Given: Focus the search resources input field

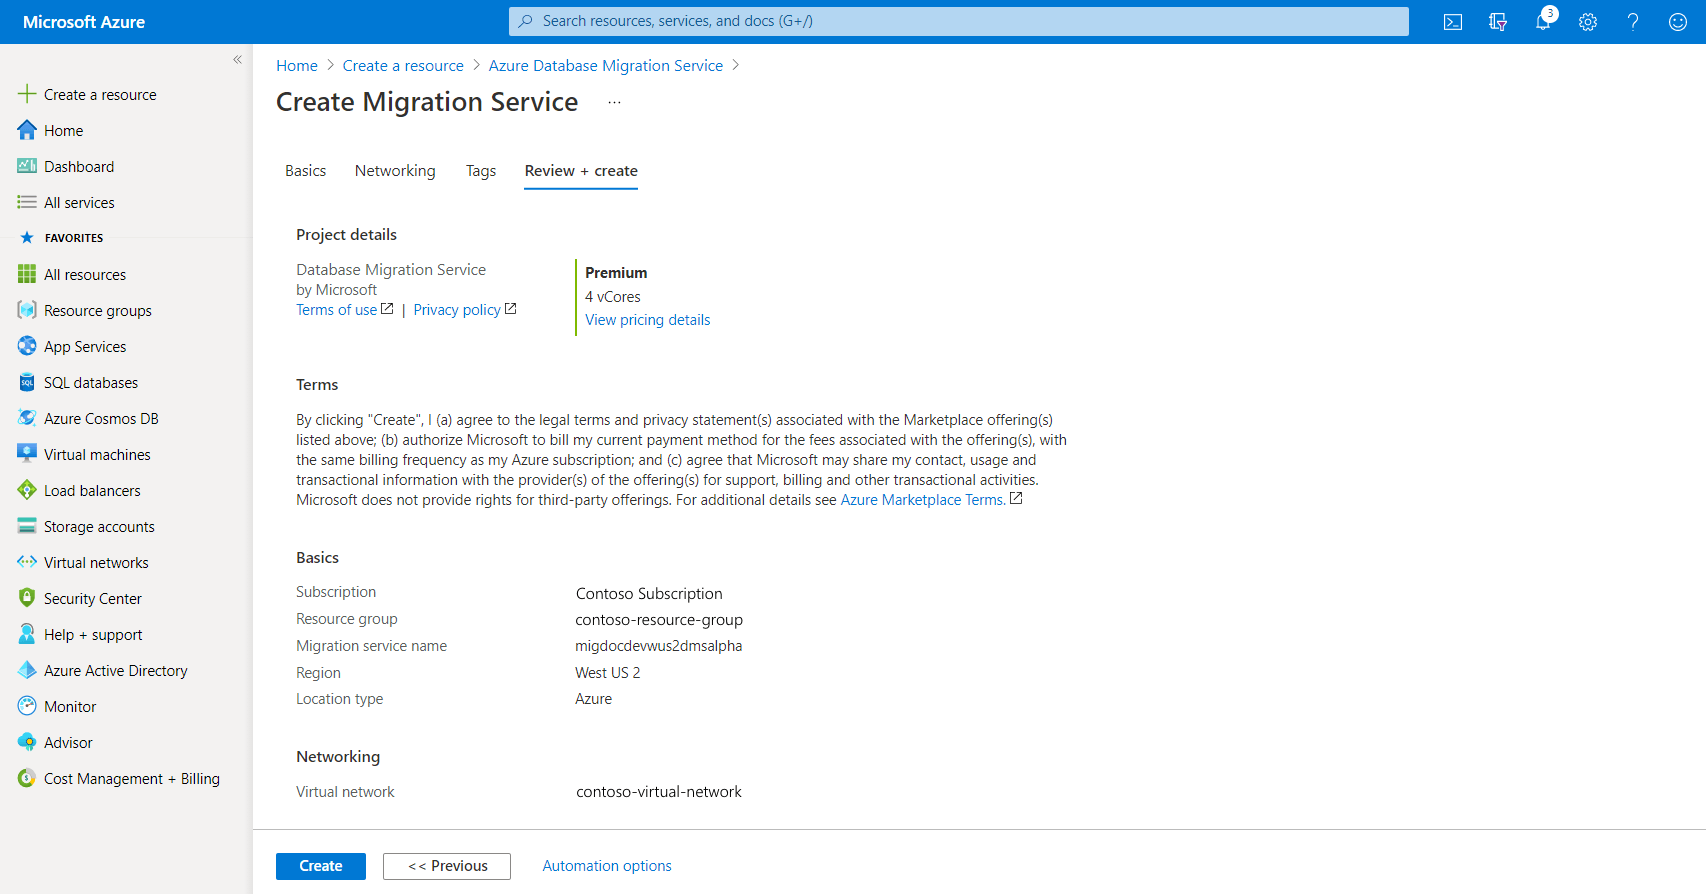Looking at the screenshot, I should tap(960, 21).
